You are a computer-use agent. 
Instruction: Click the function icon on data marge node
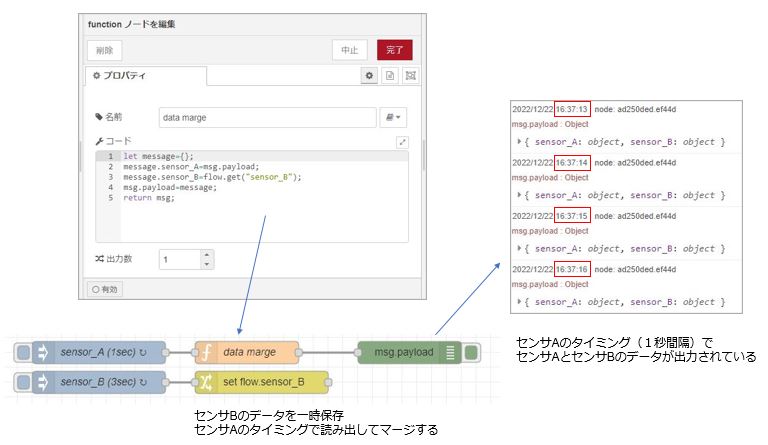tap(206, 353)
